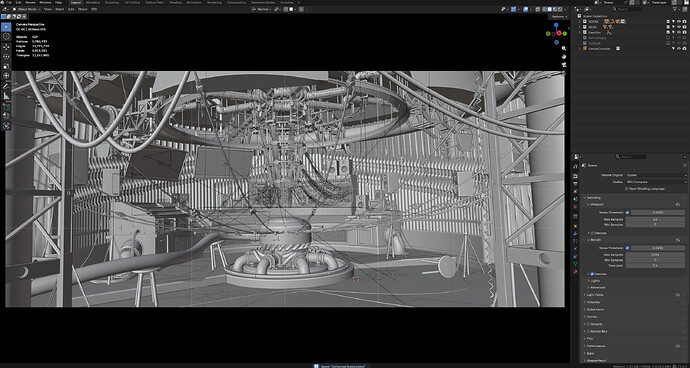Open the viewport Options button

click(557, 16)
